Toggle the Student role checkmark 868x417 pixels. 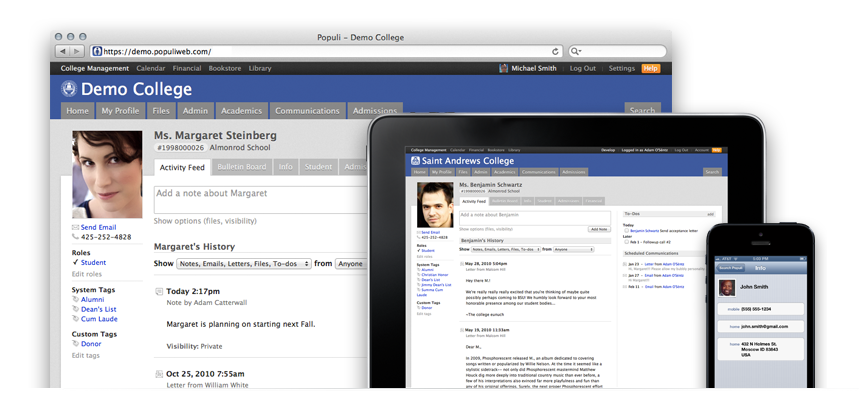[x=76, y=263]
